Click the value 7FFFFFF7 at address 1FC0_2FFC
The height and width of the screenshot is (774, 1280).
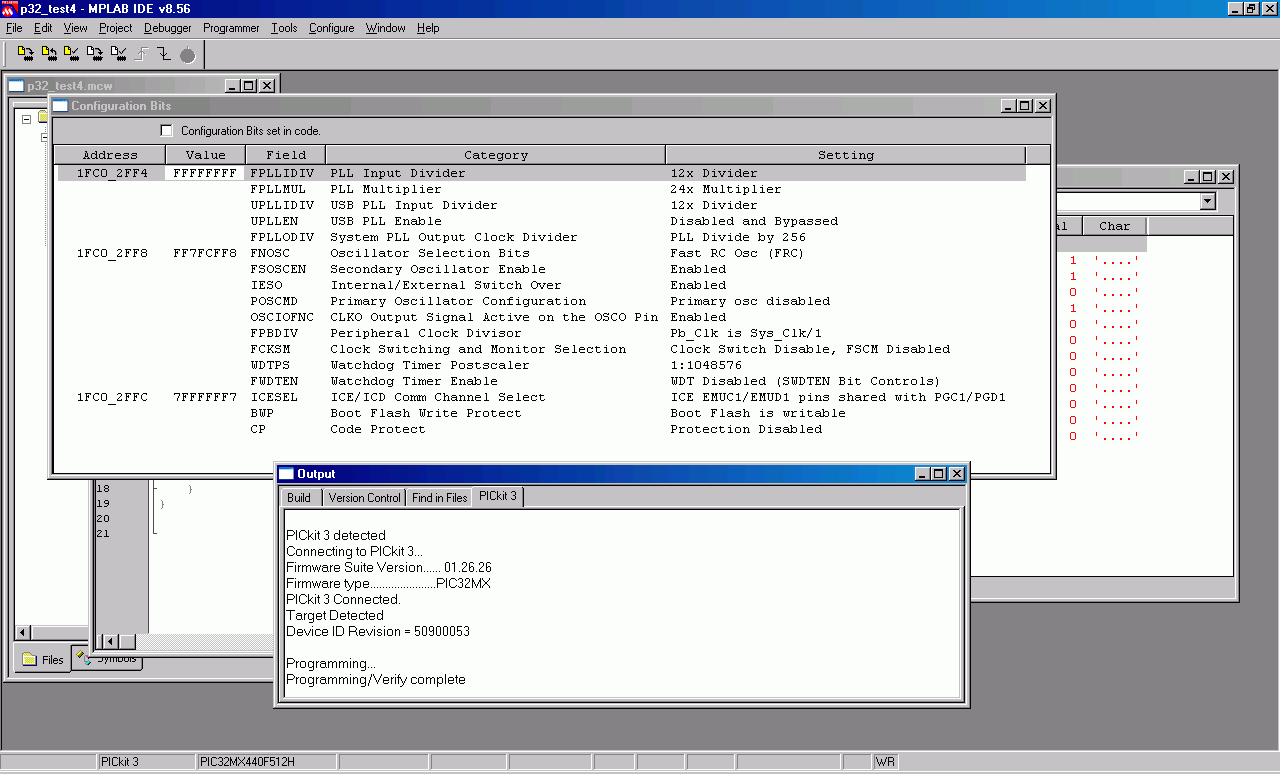(x=205, y=397)
